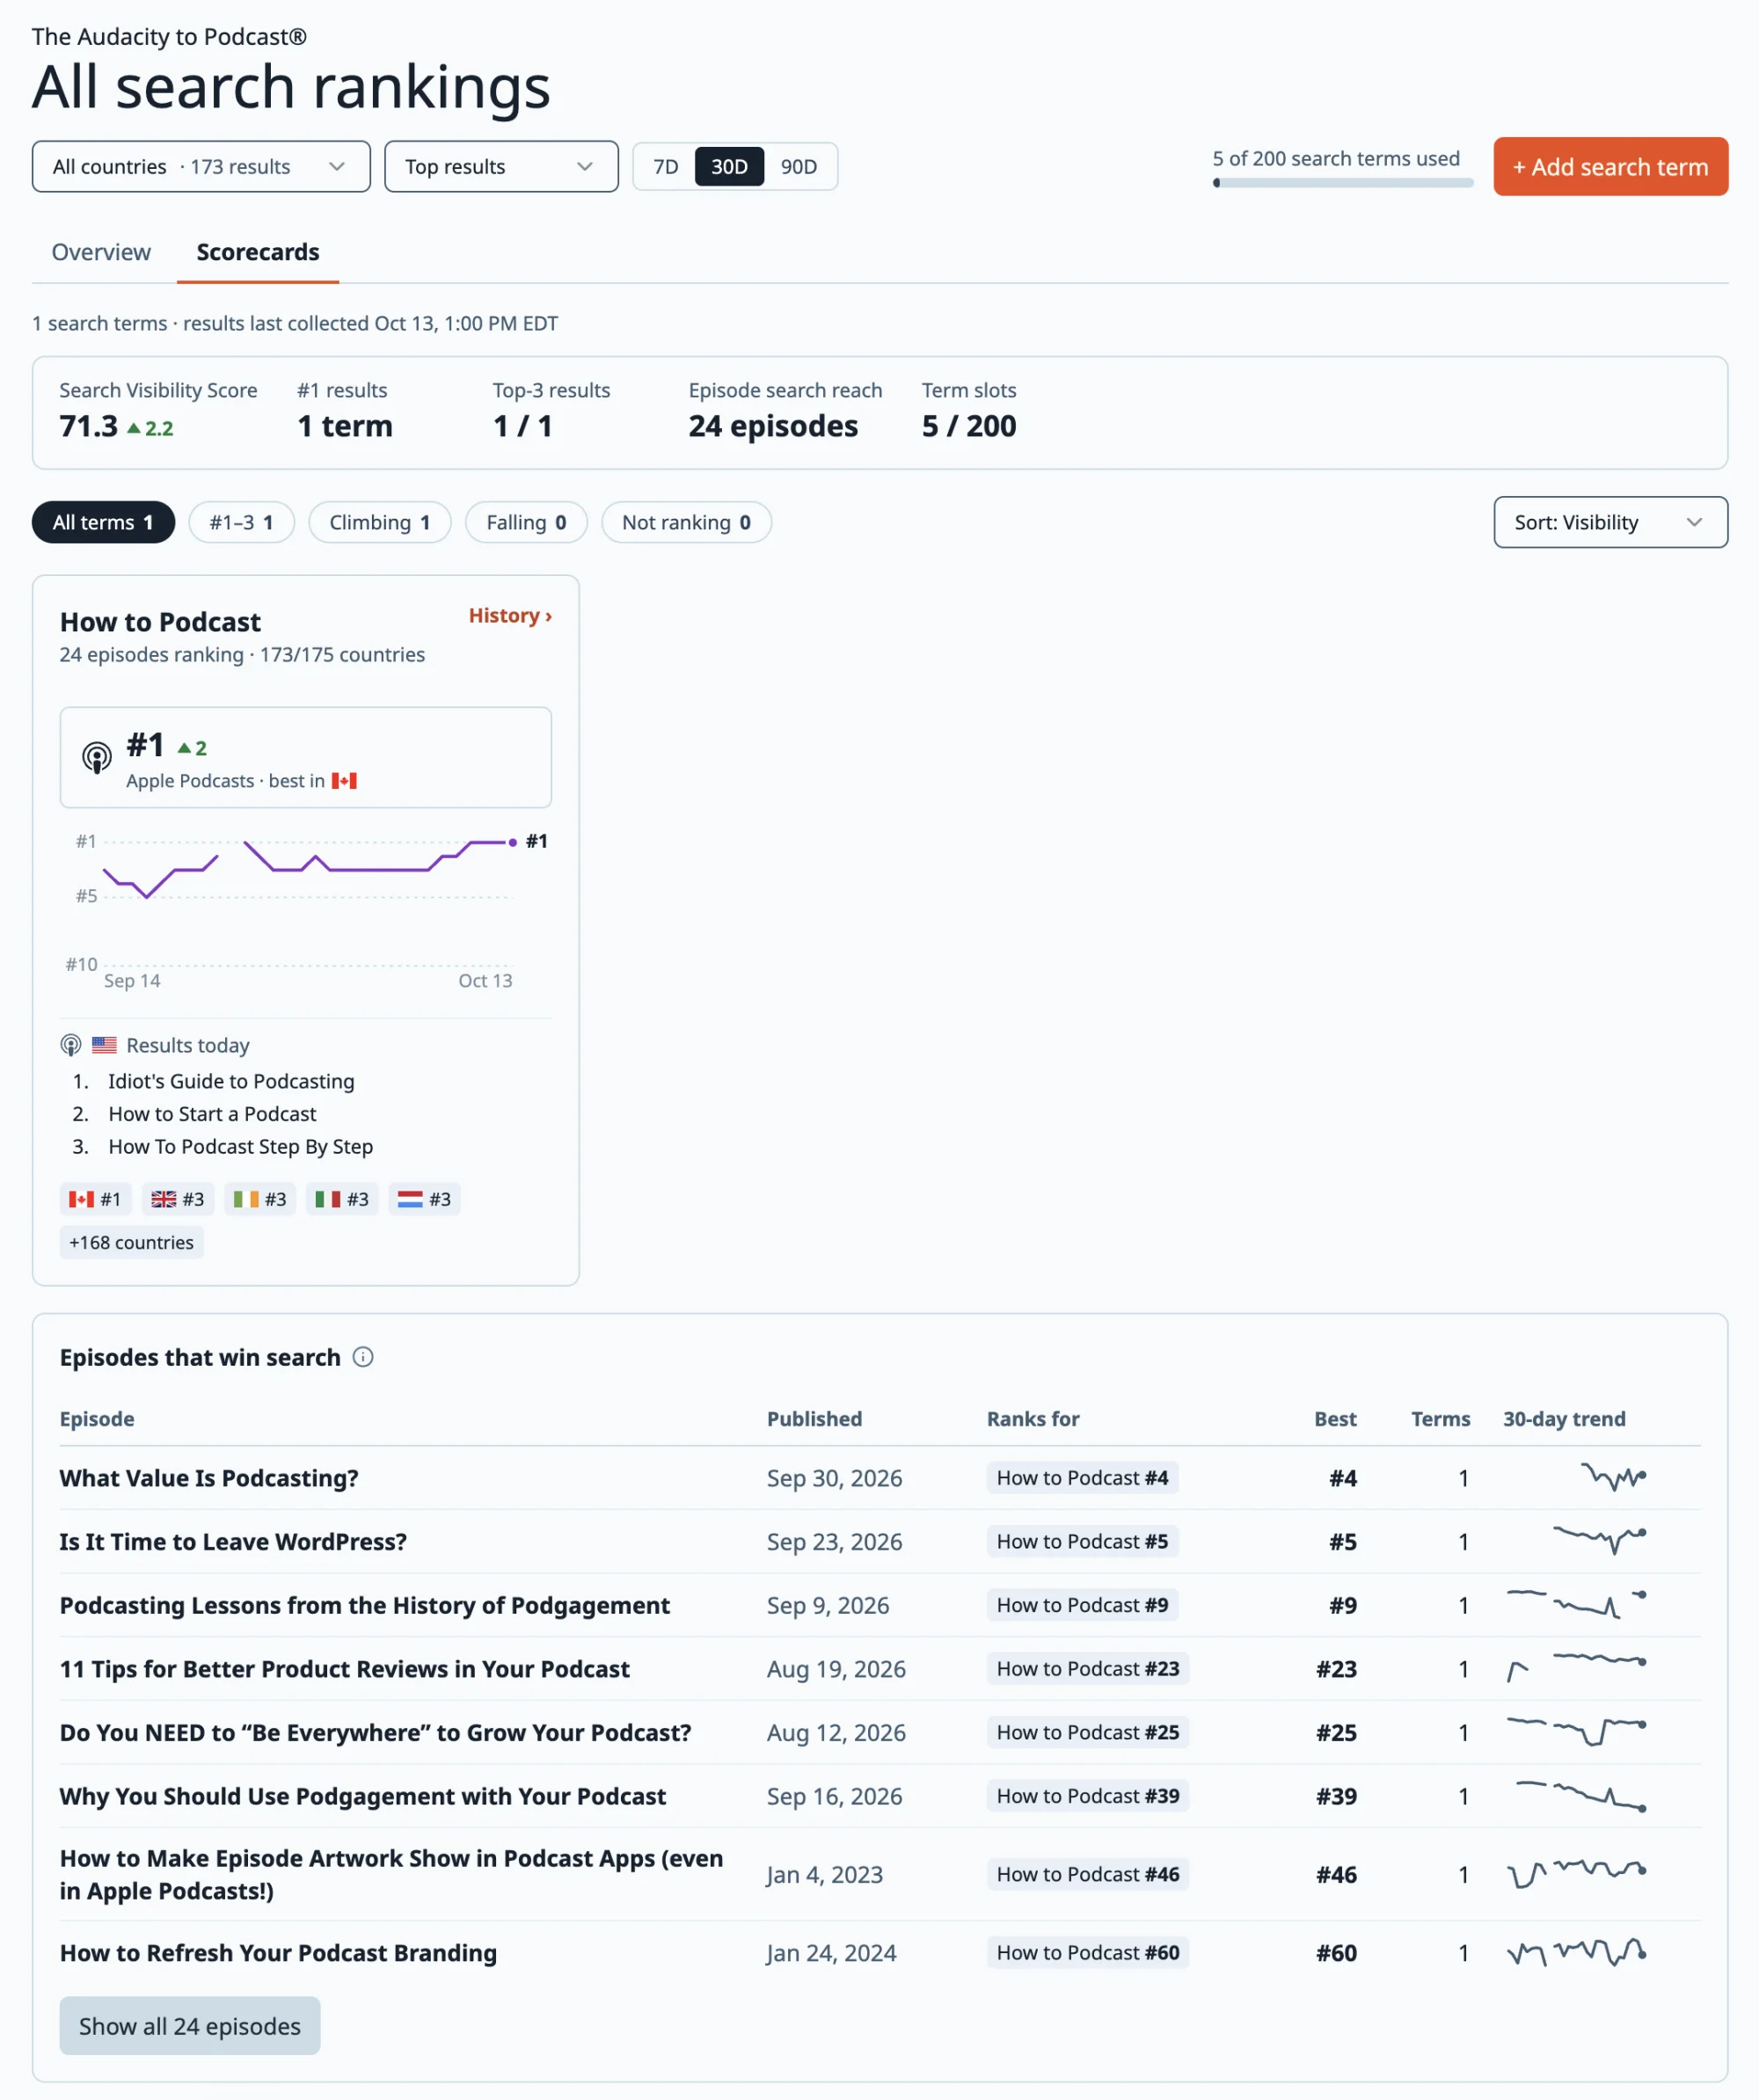Click the How to Podcast #23 rank badge
Viewport: 1759px width, 2100px height.
point(1087,1668)
